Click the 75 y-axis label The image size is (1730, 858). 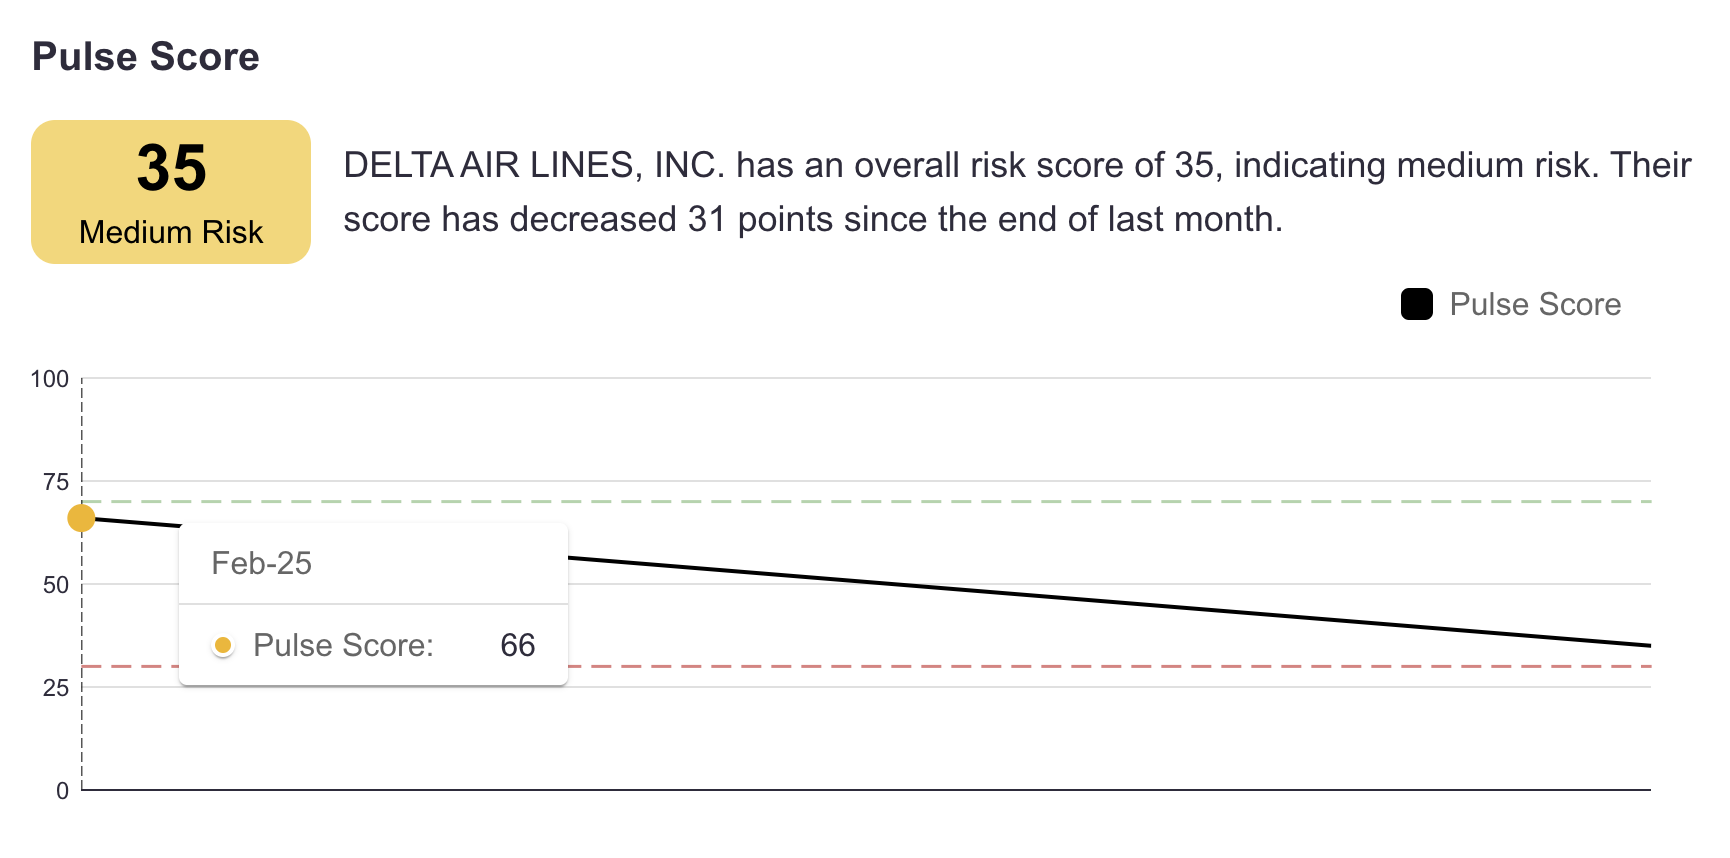[x=56, y=482]
